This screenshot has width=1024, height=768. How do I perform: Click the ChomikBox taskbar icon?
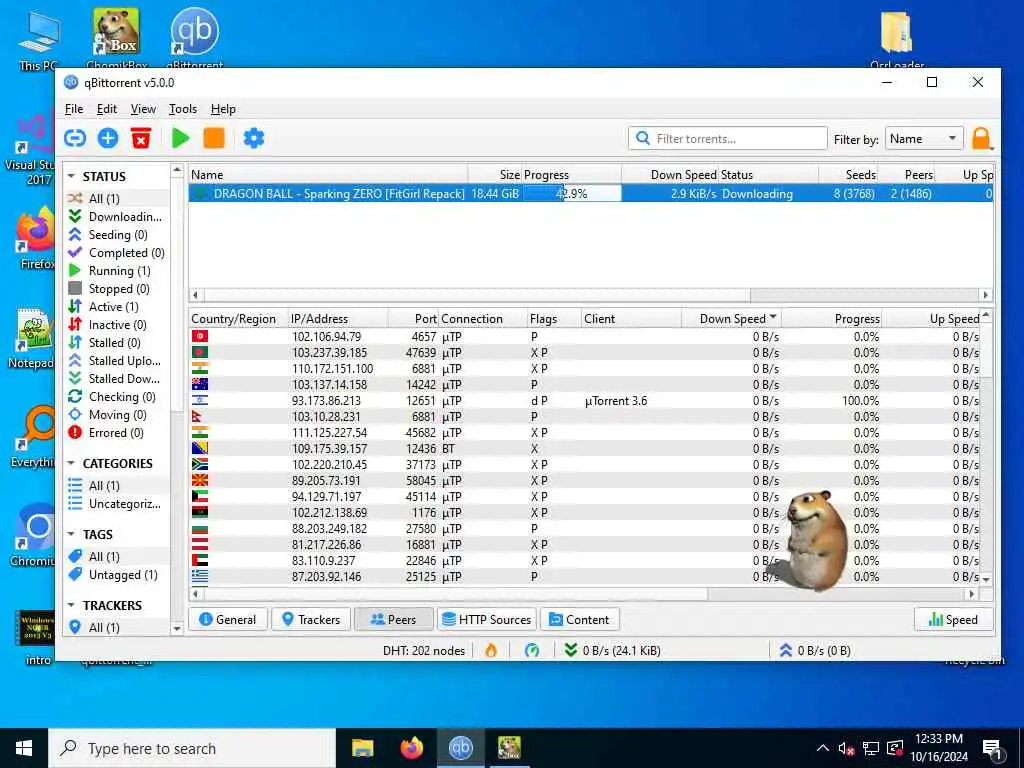coord(509,748)
